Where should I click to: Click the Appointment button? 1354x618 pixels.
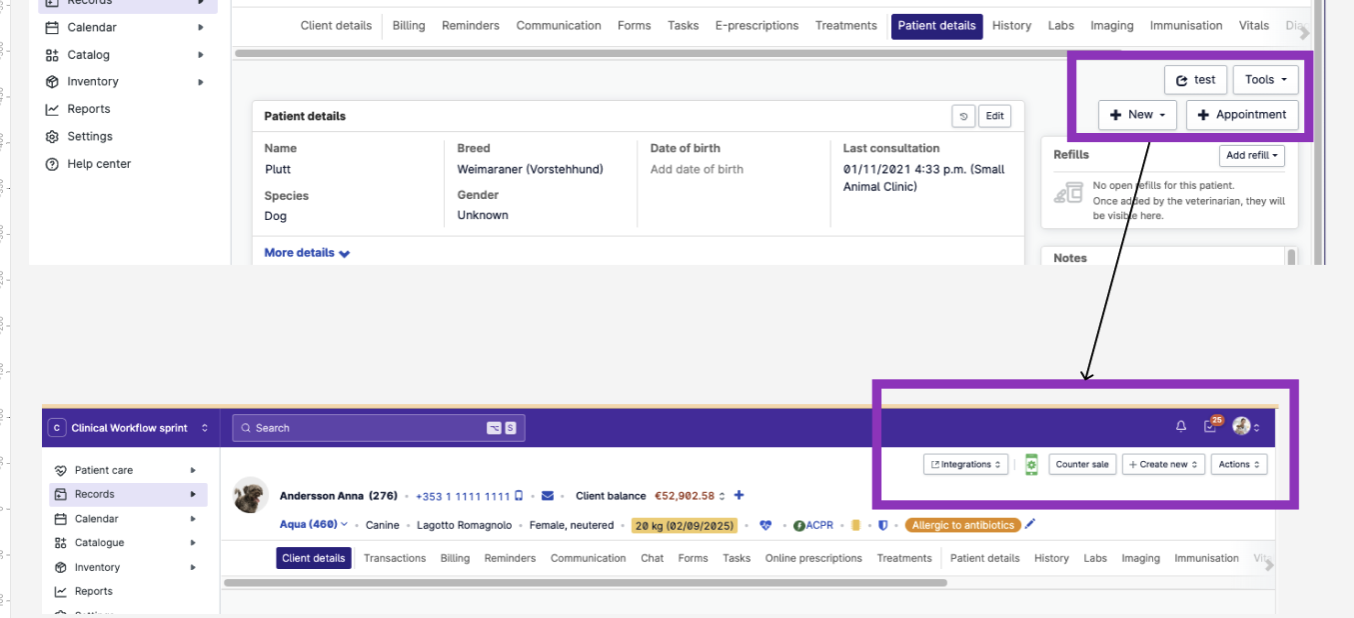click(1242, 115)
